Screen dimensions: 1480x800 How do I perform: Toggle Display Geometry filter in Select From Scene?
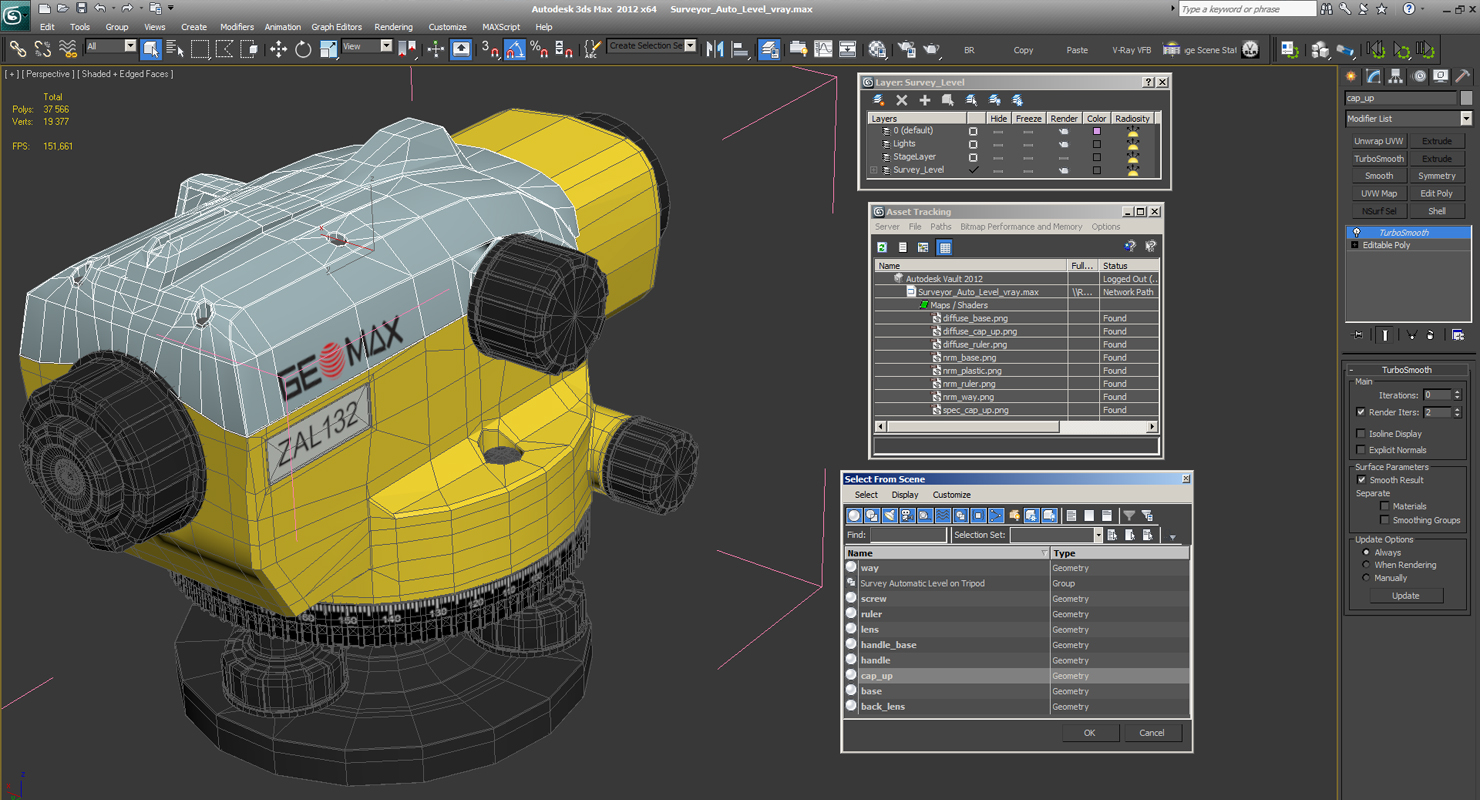click(x=854, y=515)
